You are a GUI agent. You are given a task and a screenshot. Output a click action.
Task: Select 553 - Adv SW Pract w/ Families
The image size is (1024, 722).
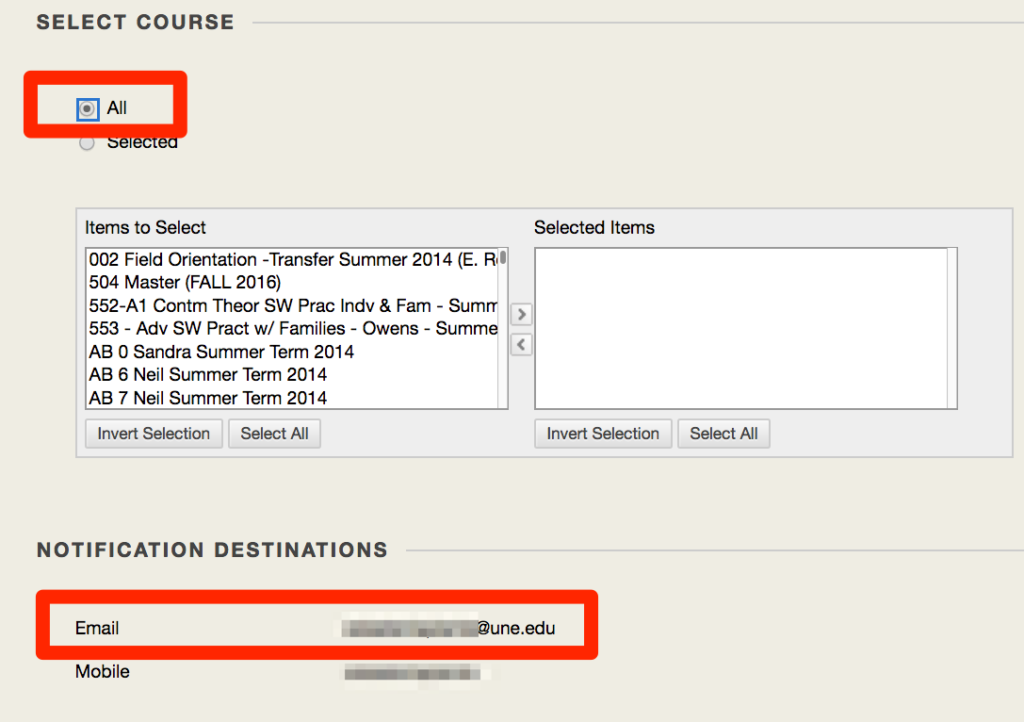(293, 328)
